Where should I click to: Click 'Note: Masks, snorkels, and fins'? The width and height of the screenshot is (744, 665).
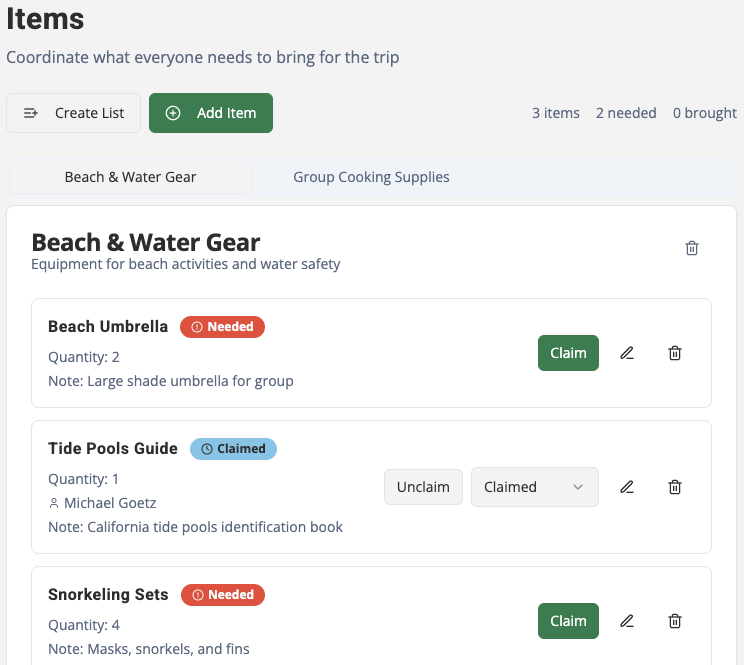click(149, 649)
